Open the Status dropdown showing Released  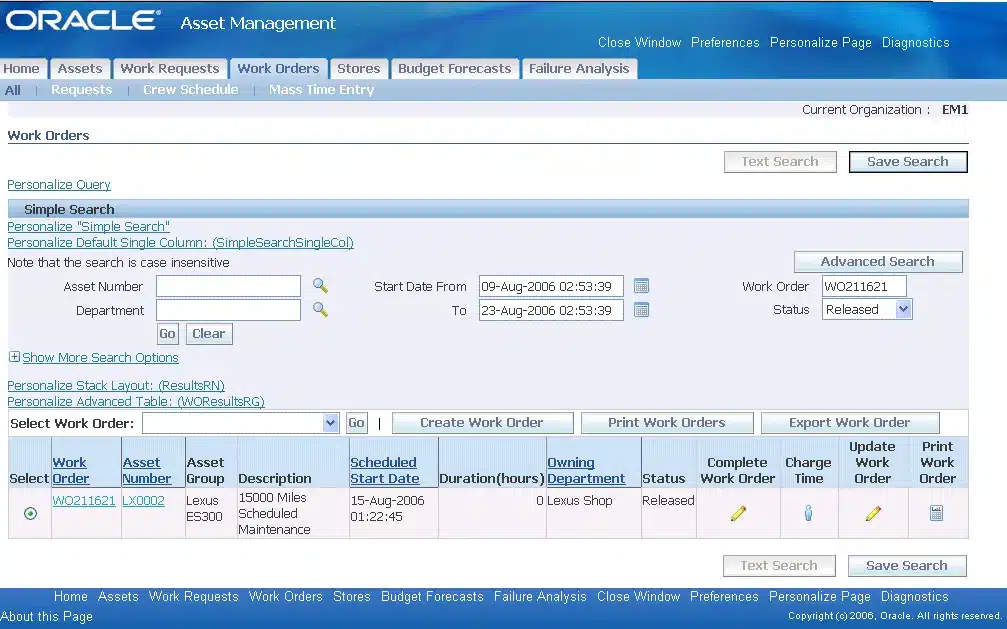(866, 309)
